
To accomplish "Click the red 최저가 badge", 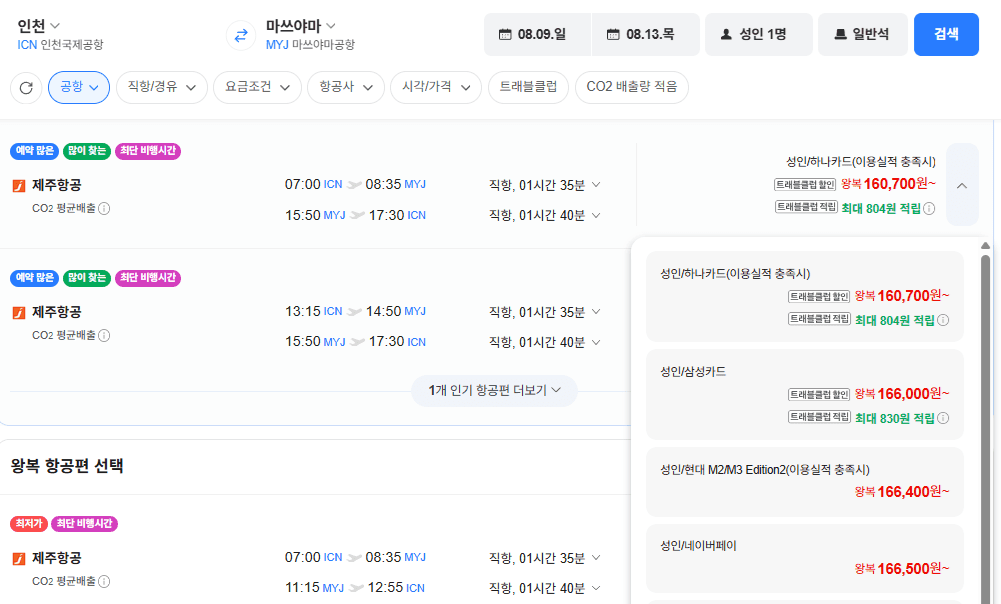I will [29, 524].
